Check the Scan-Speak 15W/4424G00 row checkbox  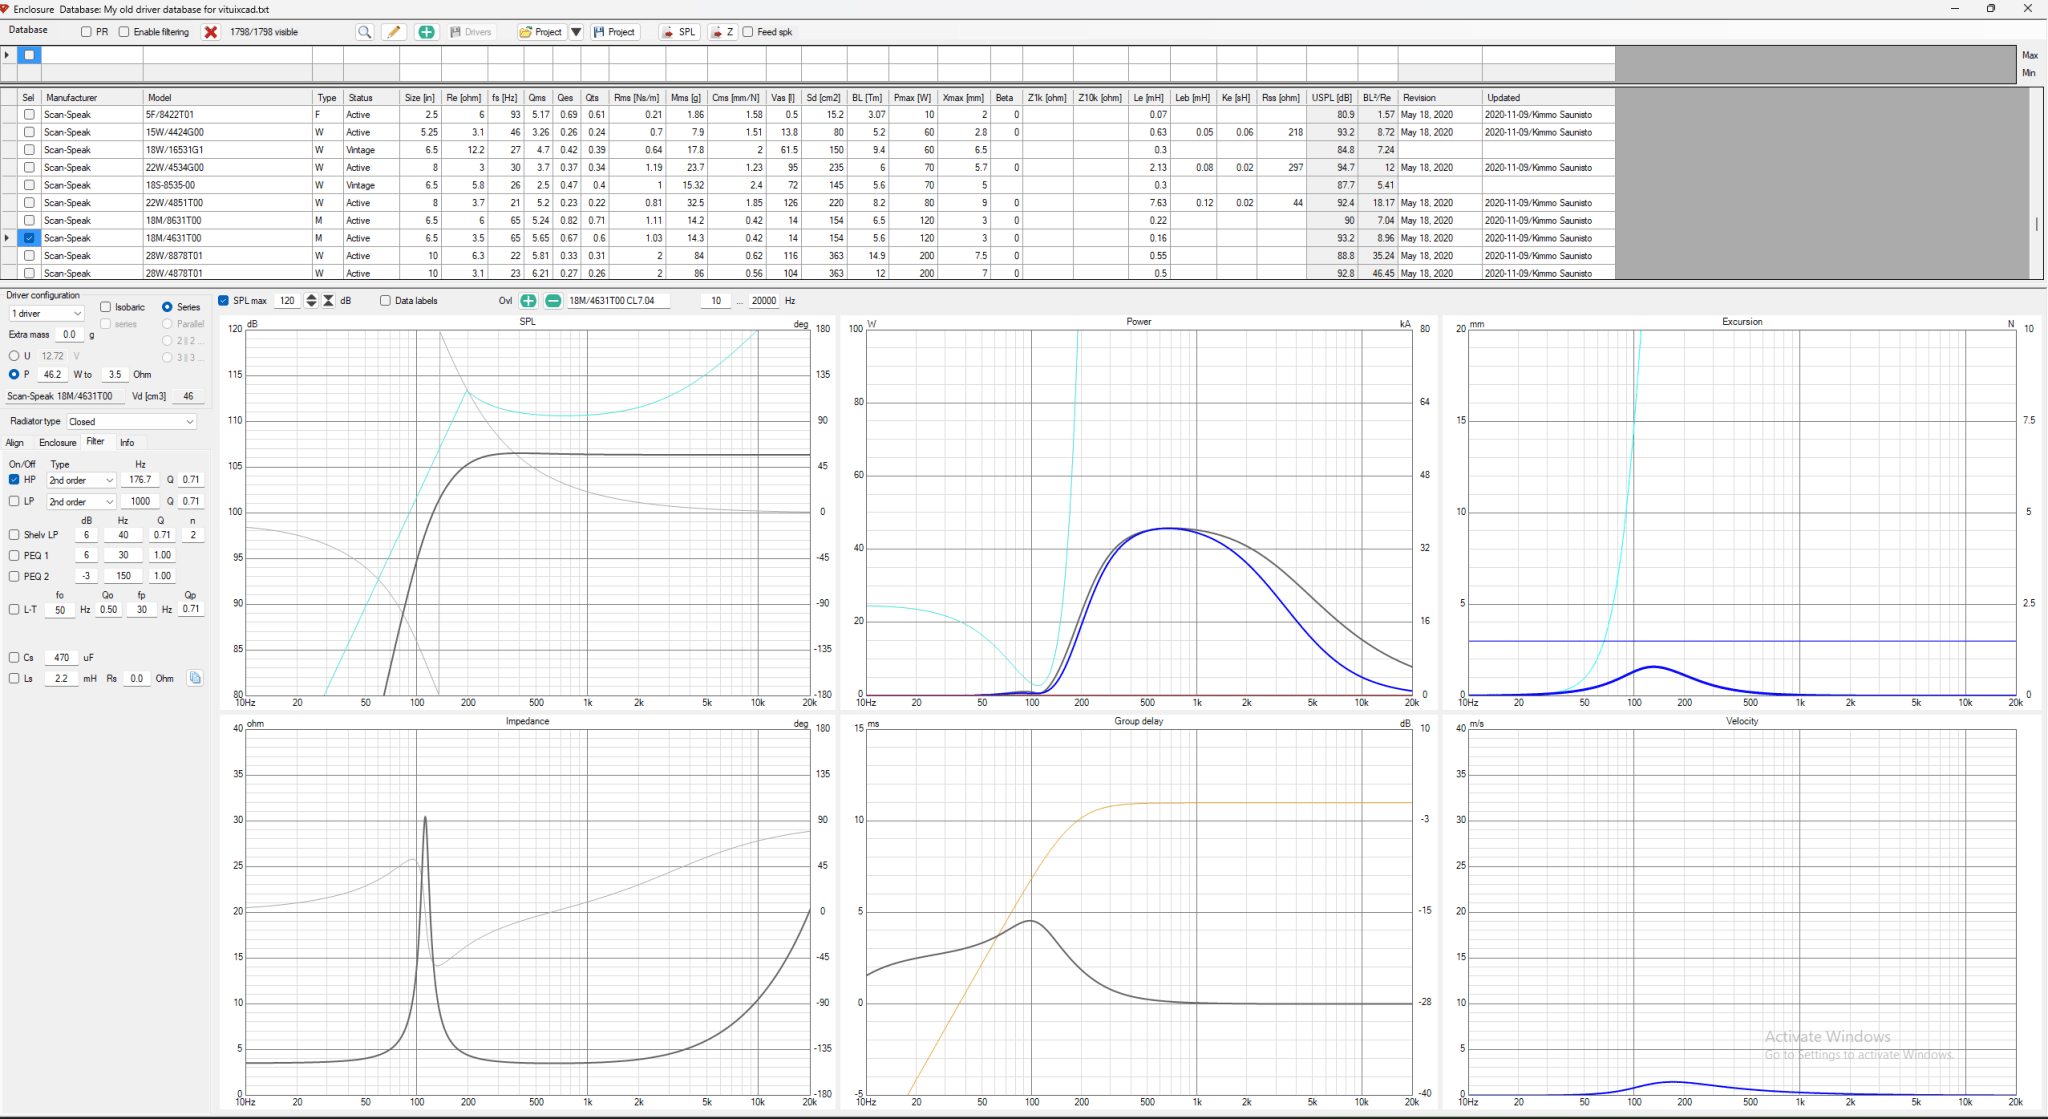click(x=29, y=132)
